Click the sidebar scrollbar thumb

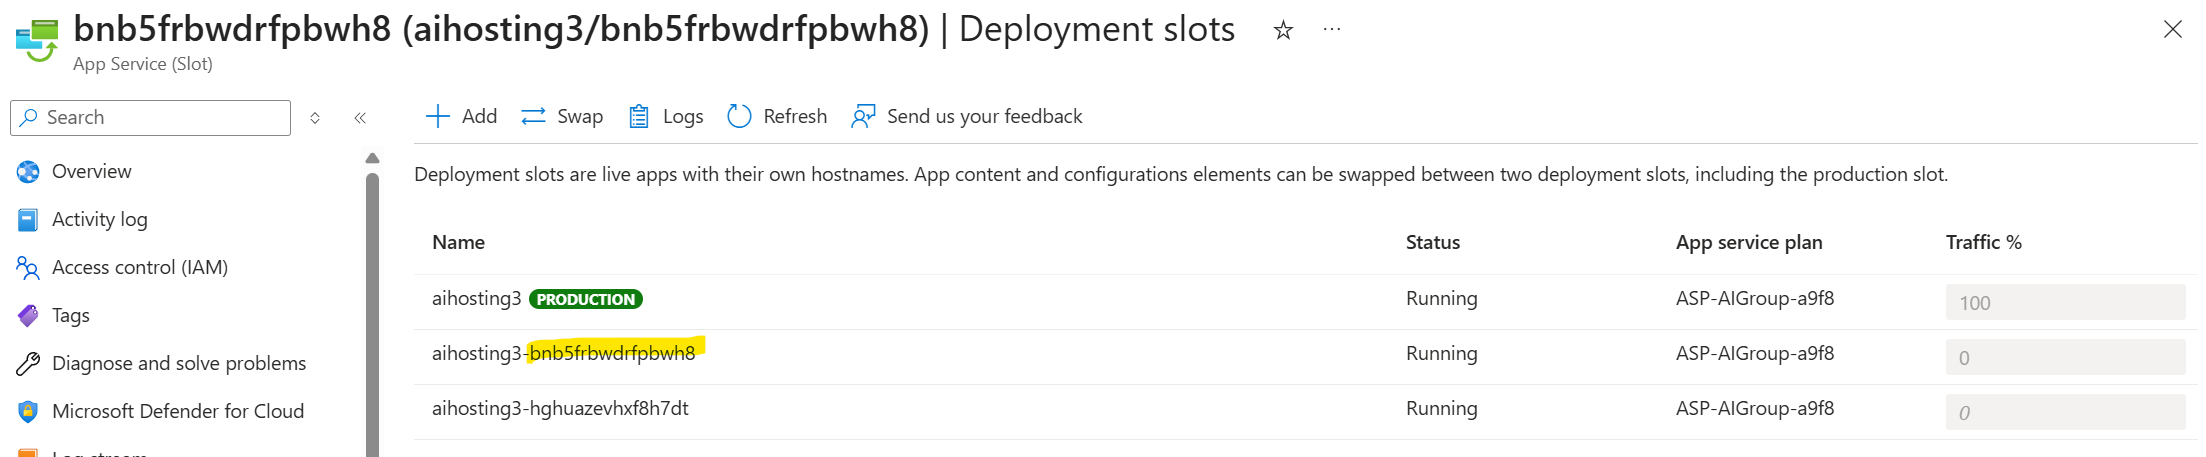pyautogui.click(x=372, y=315)
